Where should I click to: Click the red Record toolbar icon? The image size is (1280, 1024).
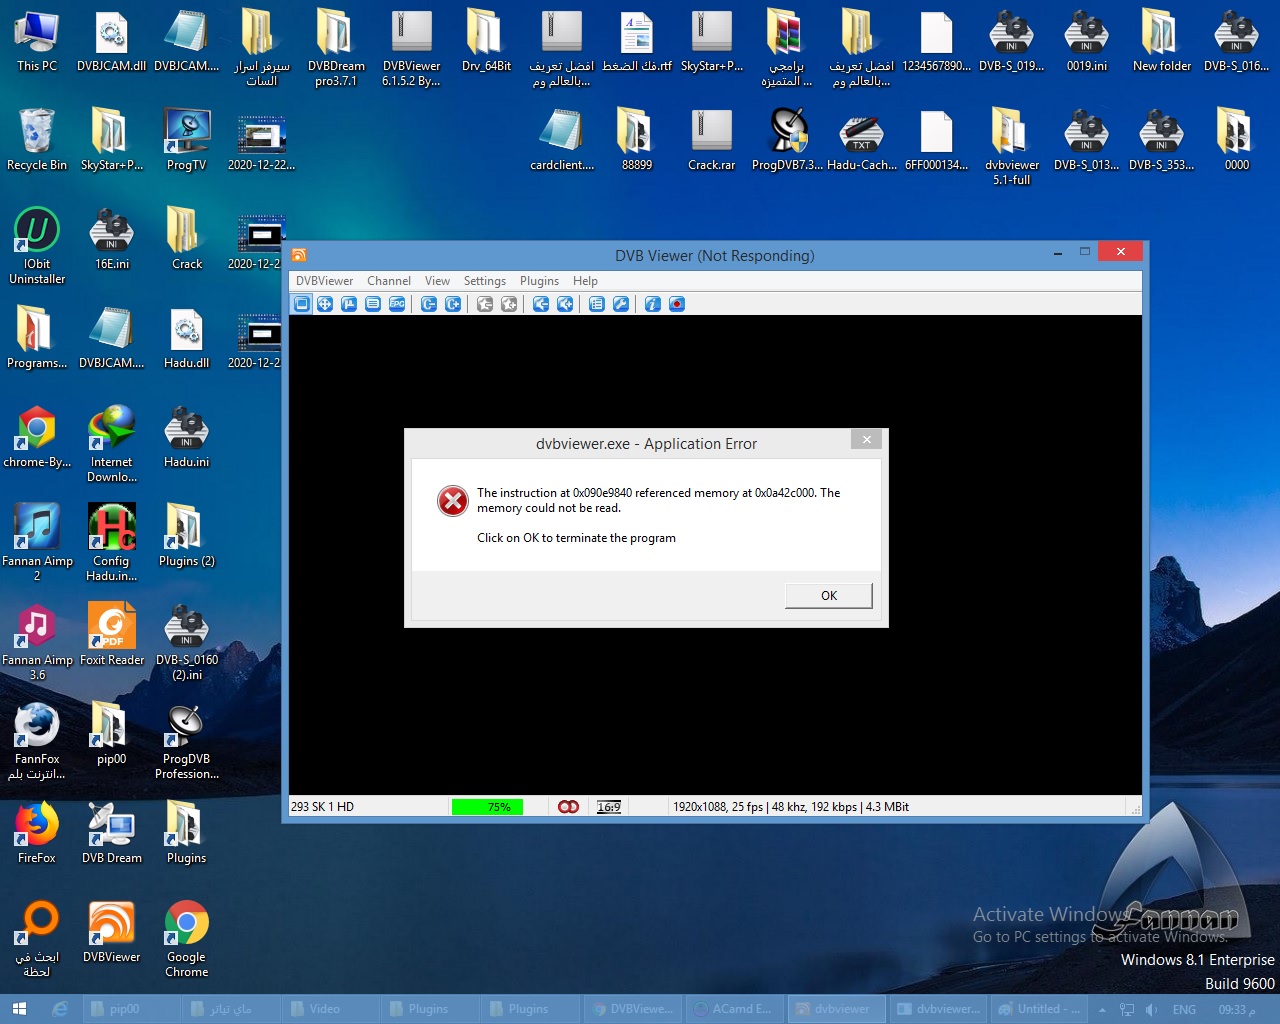(677, 304)
